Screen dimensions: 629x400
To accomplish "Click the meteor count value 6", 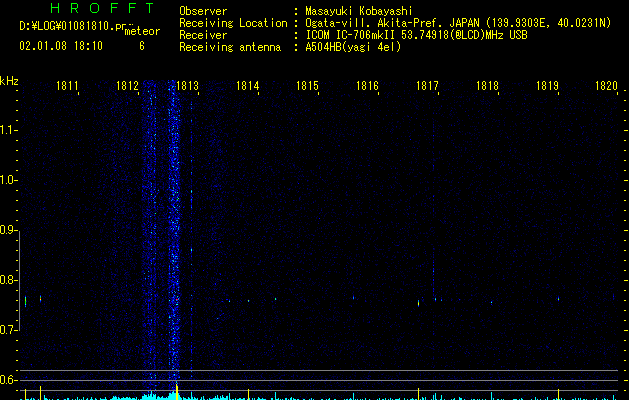I will point(142,46).
